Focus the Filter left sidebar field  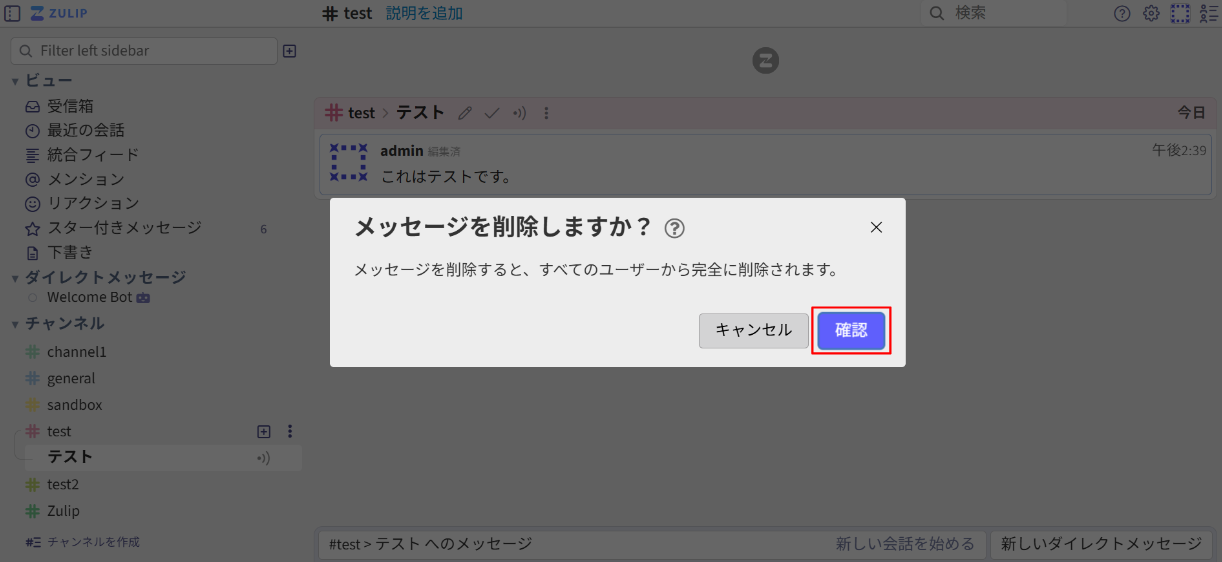pos(144,51)
